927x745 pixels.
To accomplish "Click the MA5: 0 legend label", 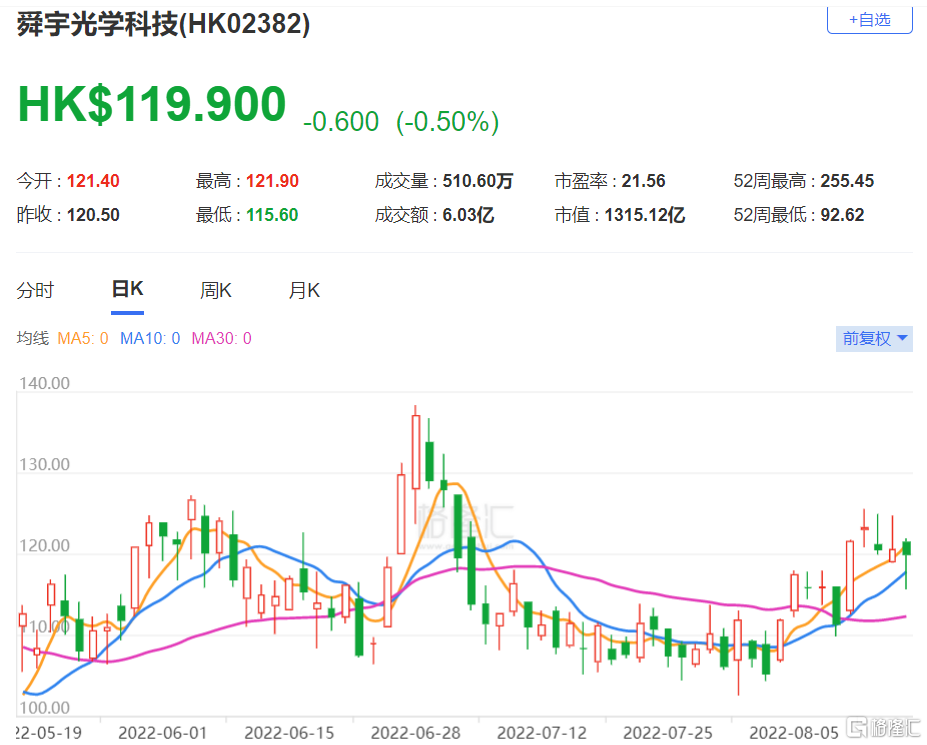I will coord(83,339).
